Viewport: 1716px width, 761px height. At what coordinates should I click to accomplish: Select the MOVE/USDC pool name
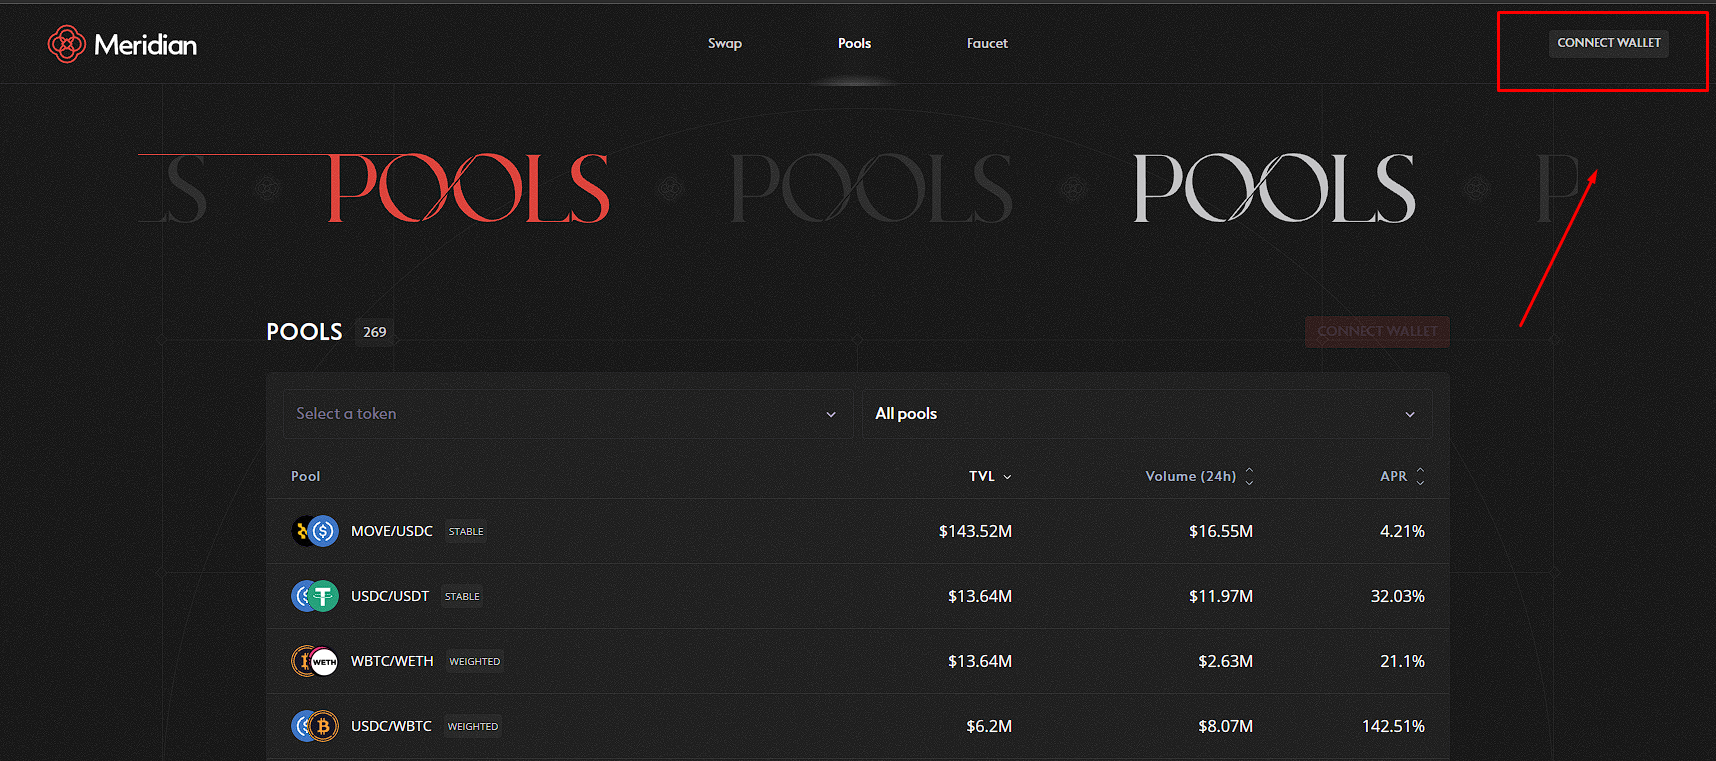tap(392, 531)
